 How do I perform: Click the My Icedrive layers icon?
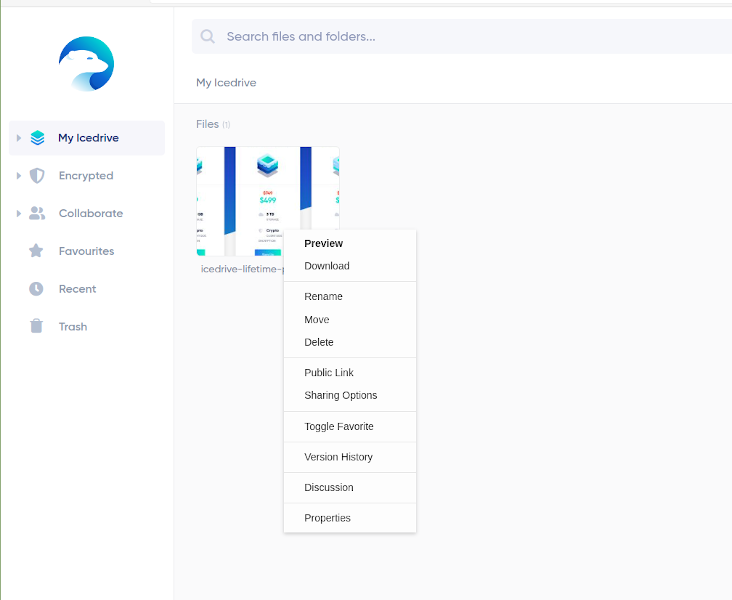pyautogui.click(x=37, y=138)
